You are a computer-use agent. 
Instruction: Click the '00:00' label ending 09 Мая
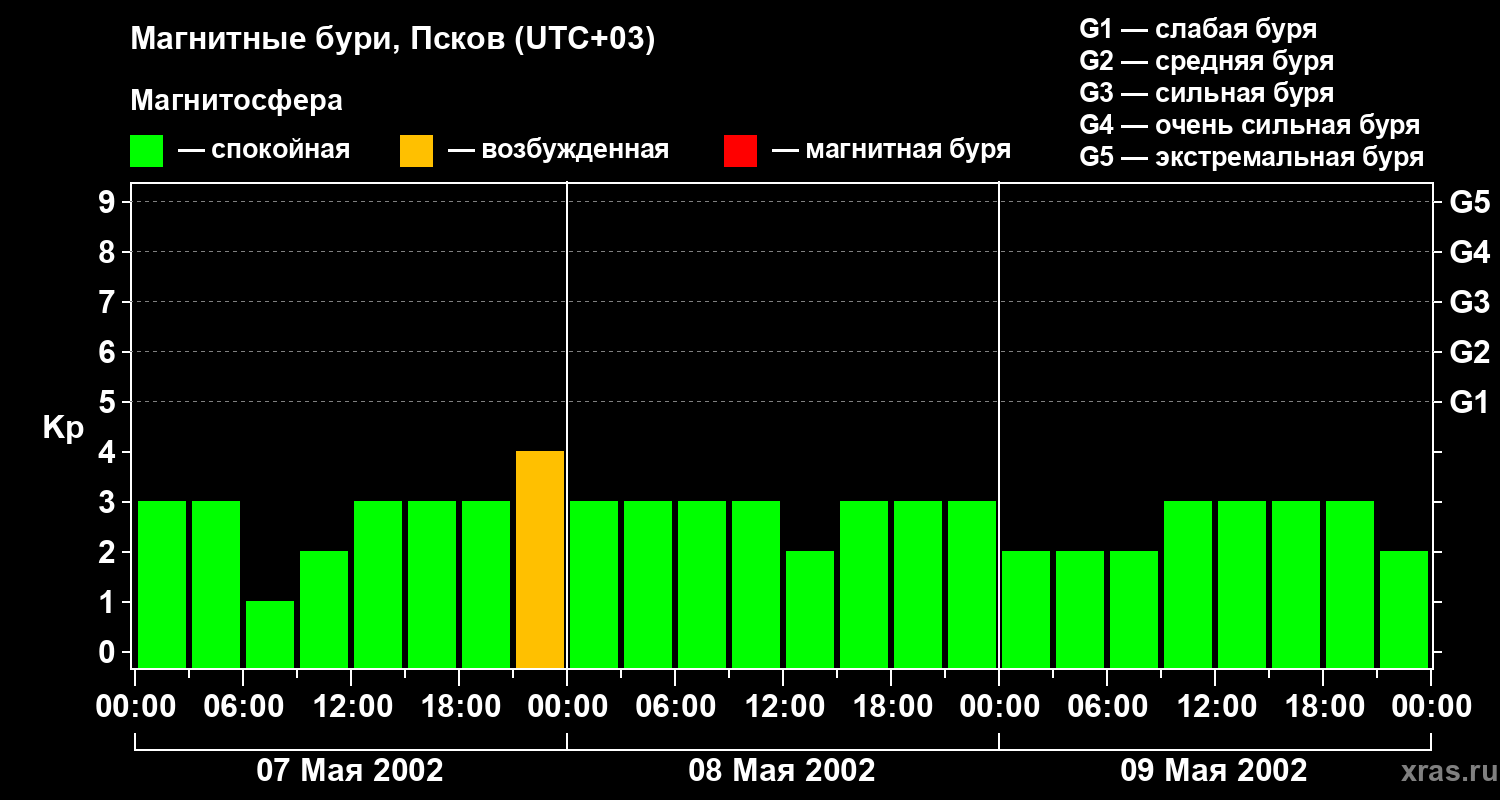1431,707
